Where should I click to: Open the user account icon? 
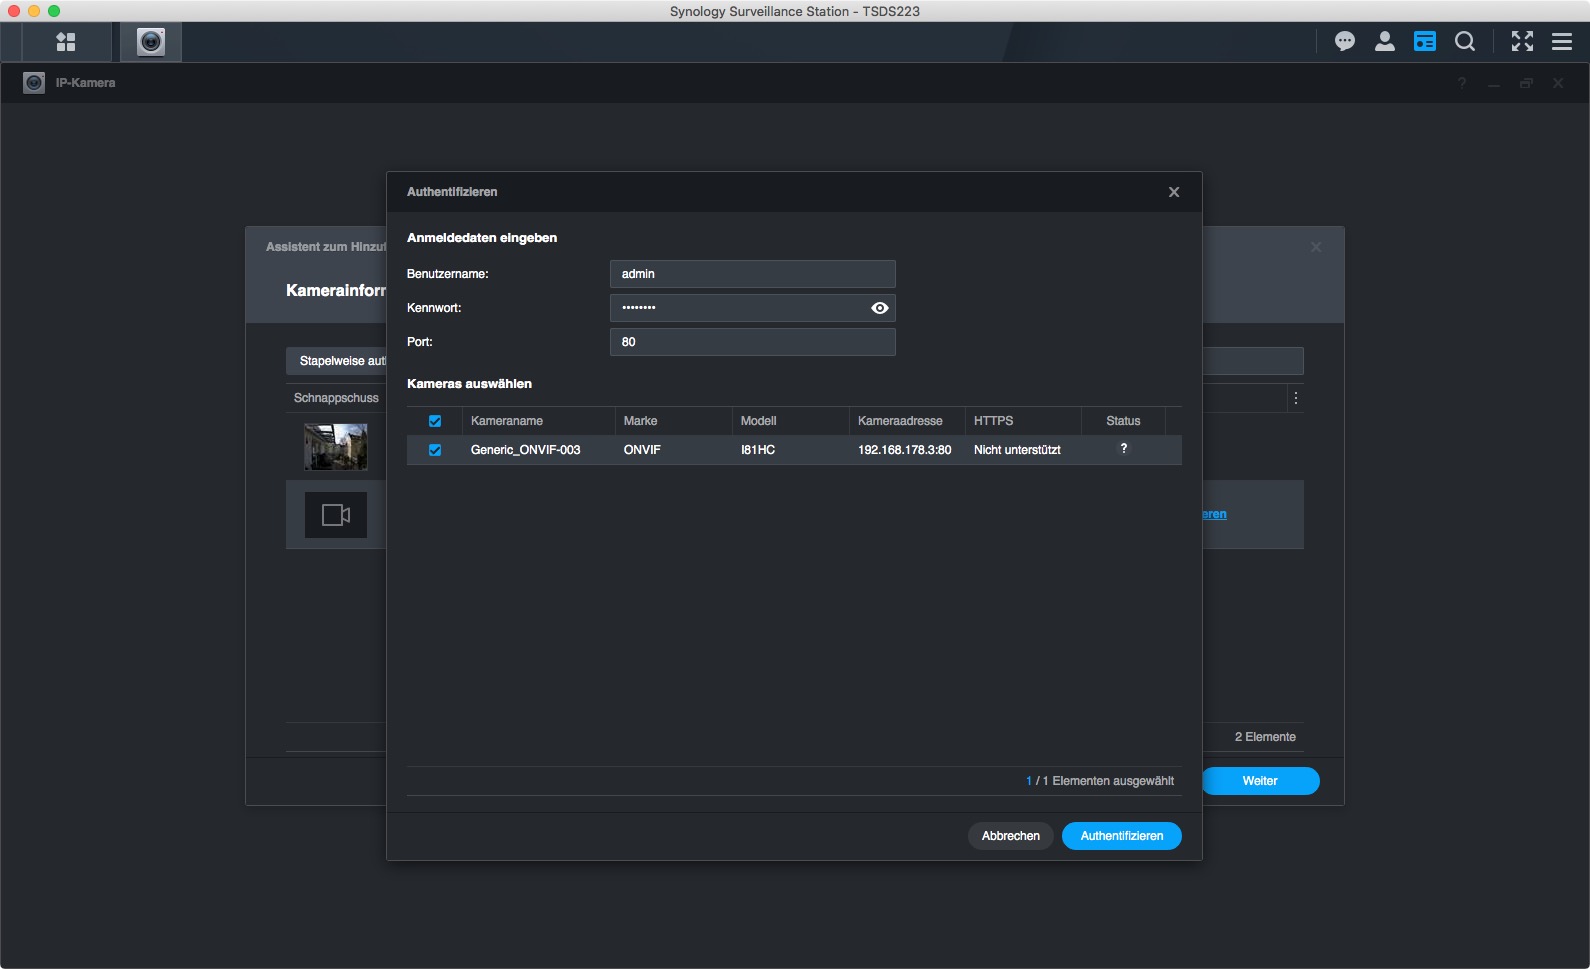1385,41
